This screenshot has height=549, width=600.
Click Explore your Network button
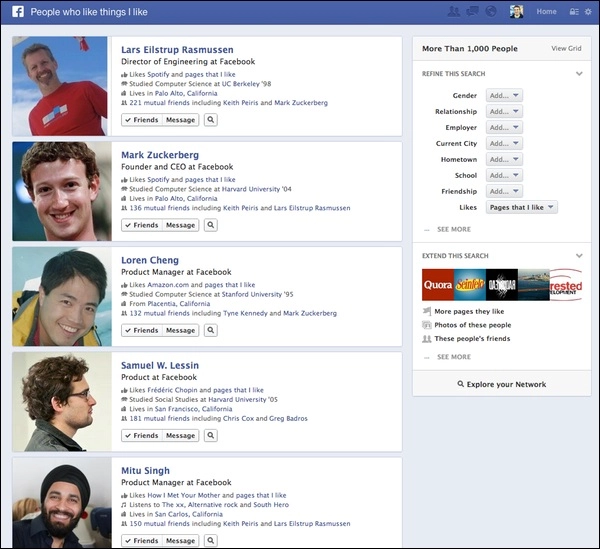[x=501, y=383]
